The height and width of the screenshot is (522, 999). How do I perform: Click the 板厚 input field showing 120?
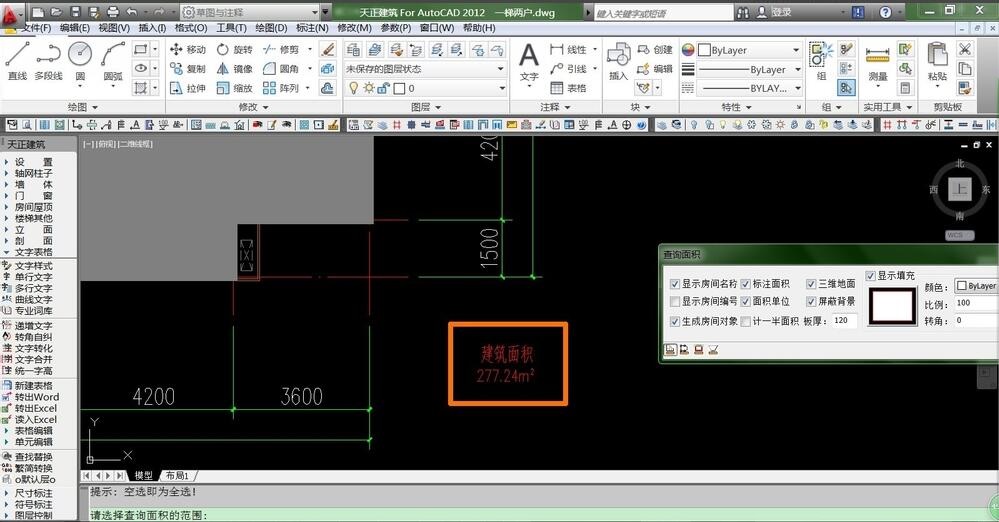[844, 321]
